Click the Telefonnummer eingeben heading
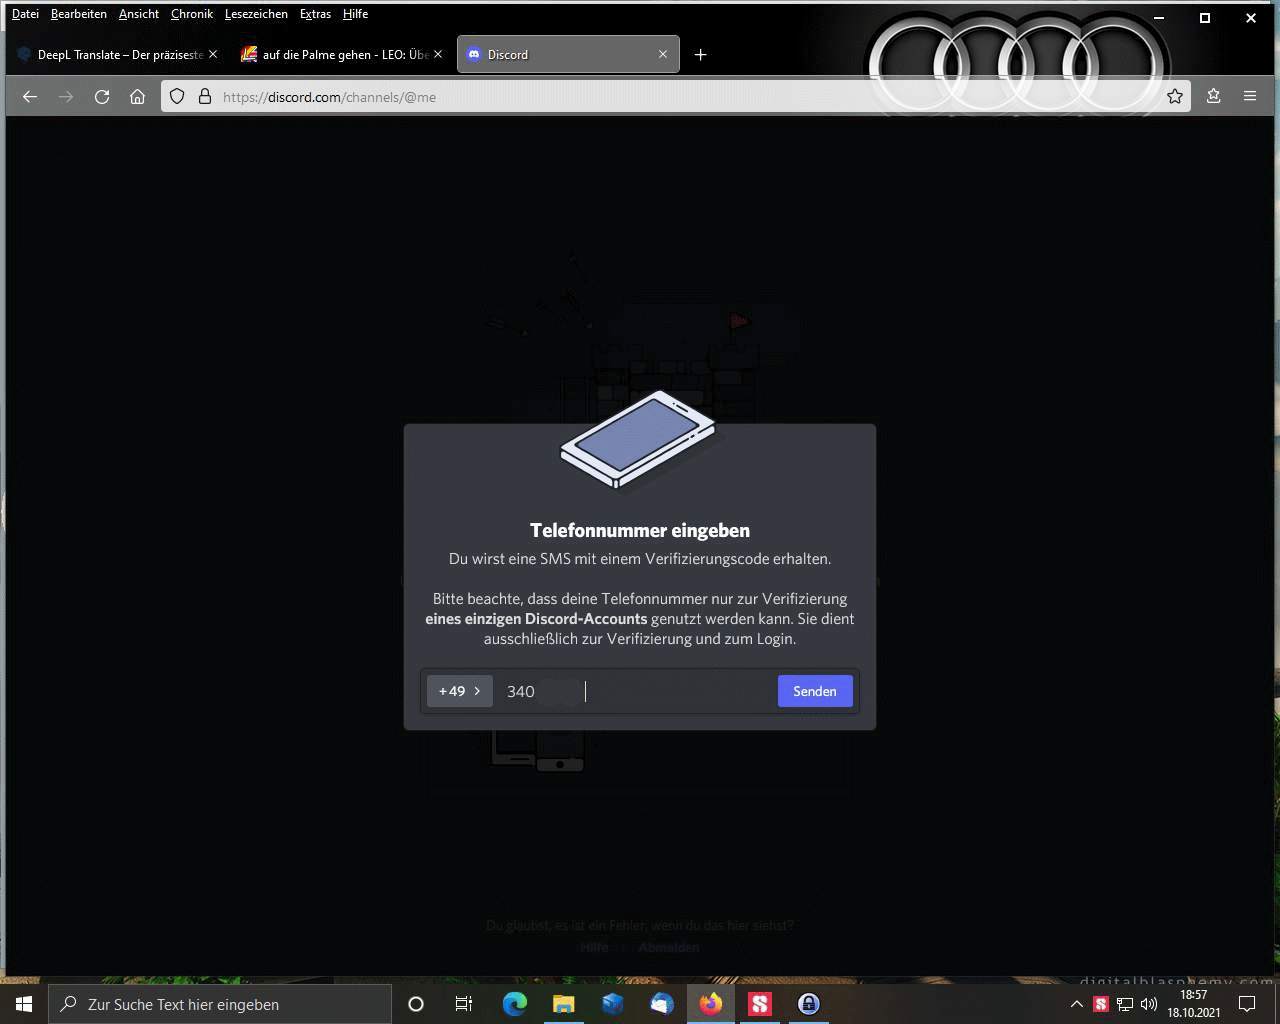 (640, 531)
